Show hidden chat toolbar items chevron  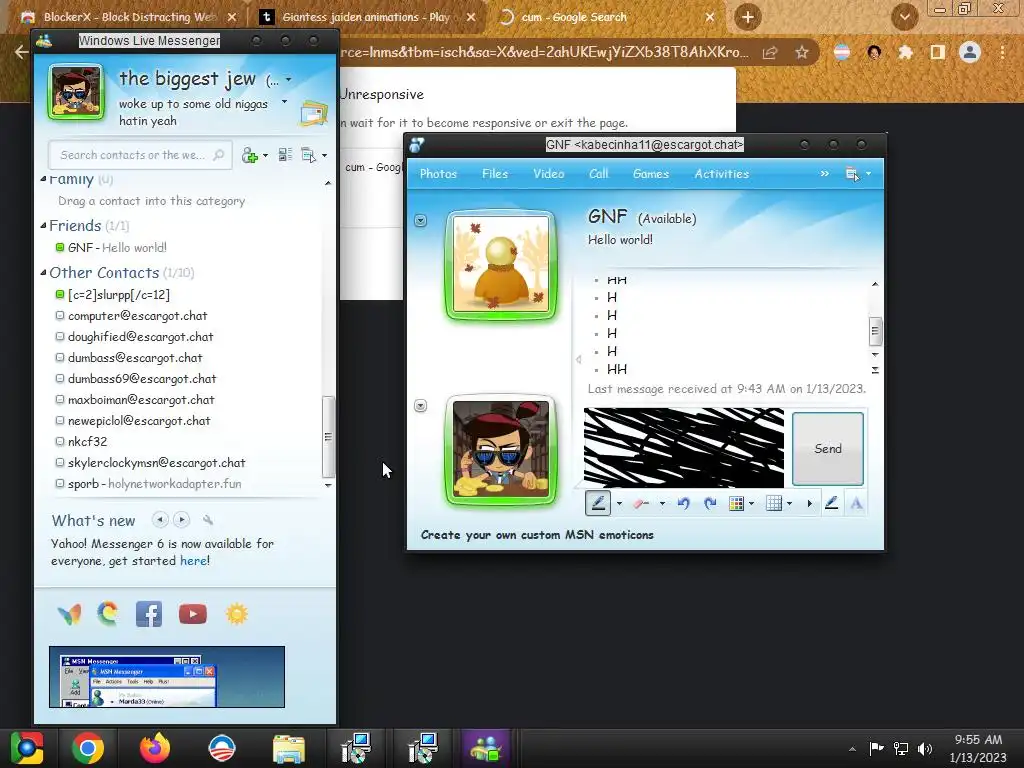[x=825, y=174]
